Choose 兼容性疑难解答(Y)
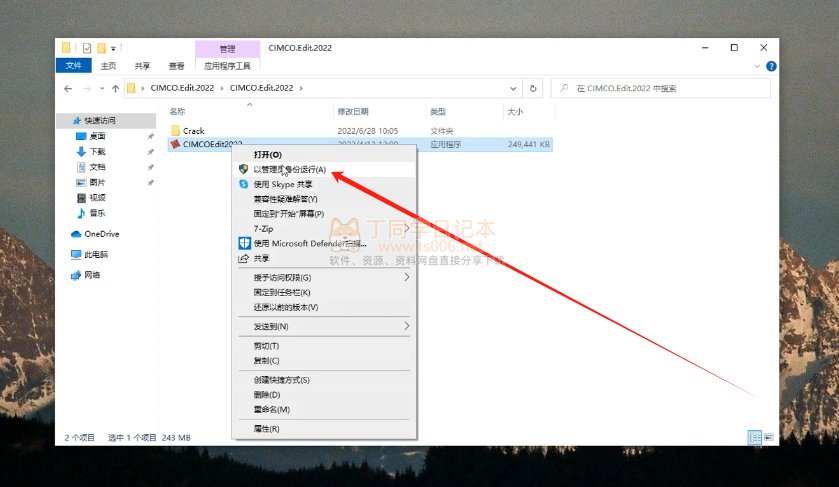This screenshot has height=487, width=839. click(x=324, y=199)
